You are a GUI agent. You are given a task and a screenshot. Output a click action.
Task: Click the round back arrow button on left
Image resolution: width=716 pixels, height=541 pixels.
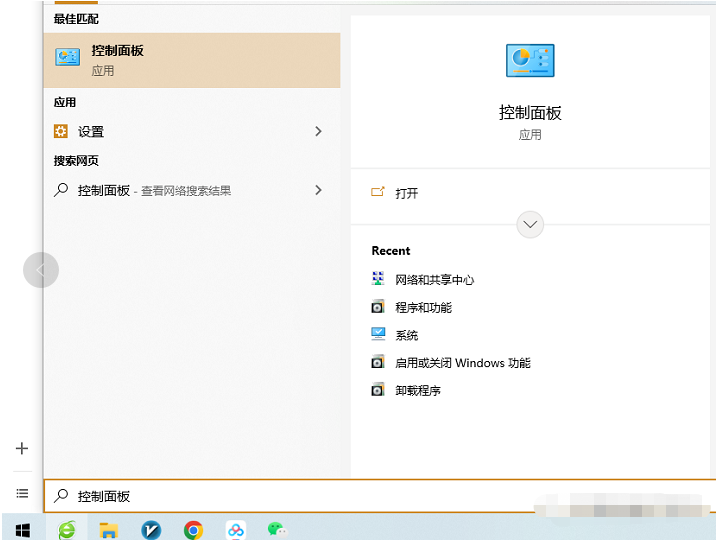(x=41, y=270)
